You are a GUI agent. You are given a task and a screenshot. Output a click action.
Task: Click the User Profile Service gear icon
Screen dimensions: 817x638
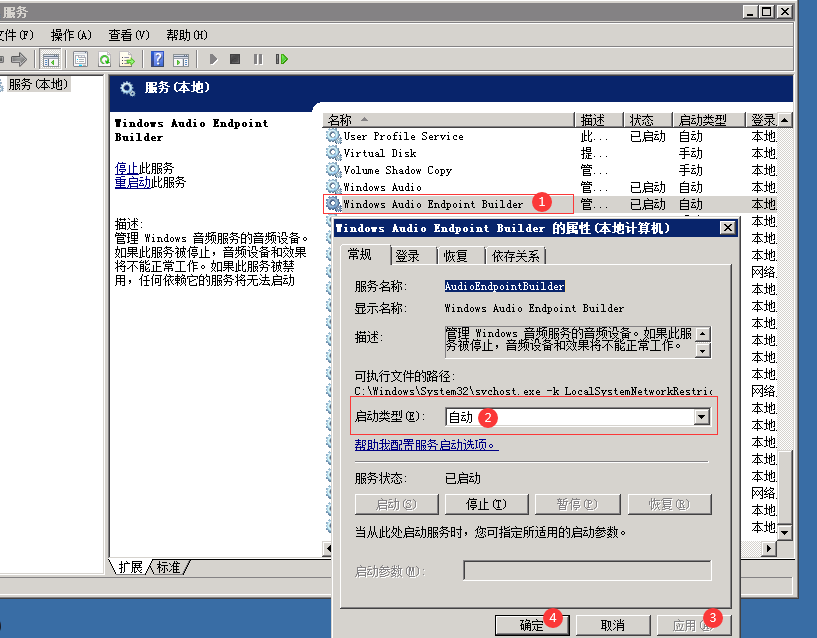[x=333, y=136]
